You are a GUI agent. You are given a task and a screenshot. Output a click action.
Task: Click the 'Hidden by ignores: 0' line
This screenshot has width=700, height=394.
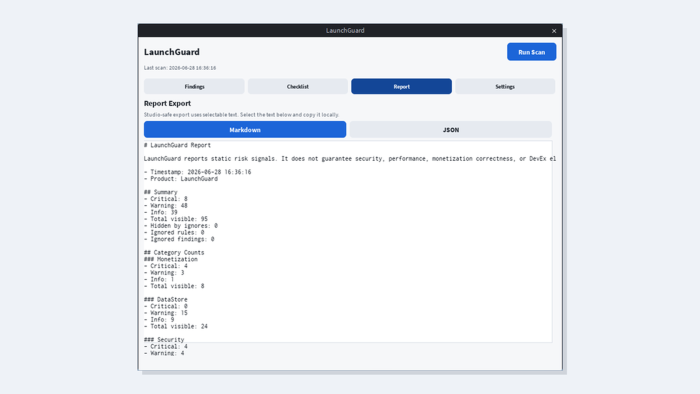181,225
